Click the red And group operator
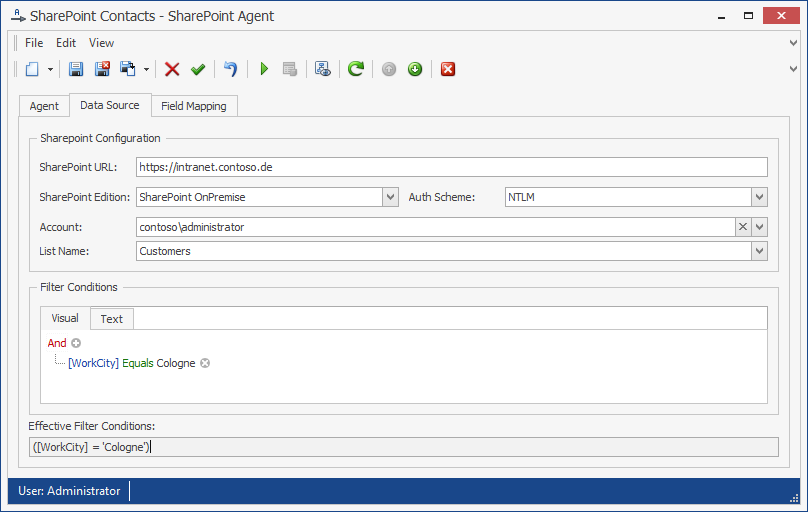The height and width of the screenshot is (512, 808). click(x=57, y=343)
